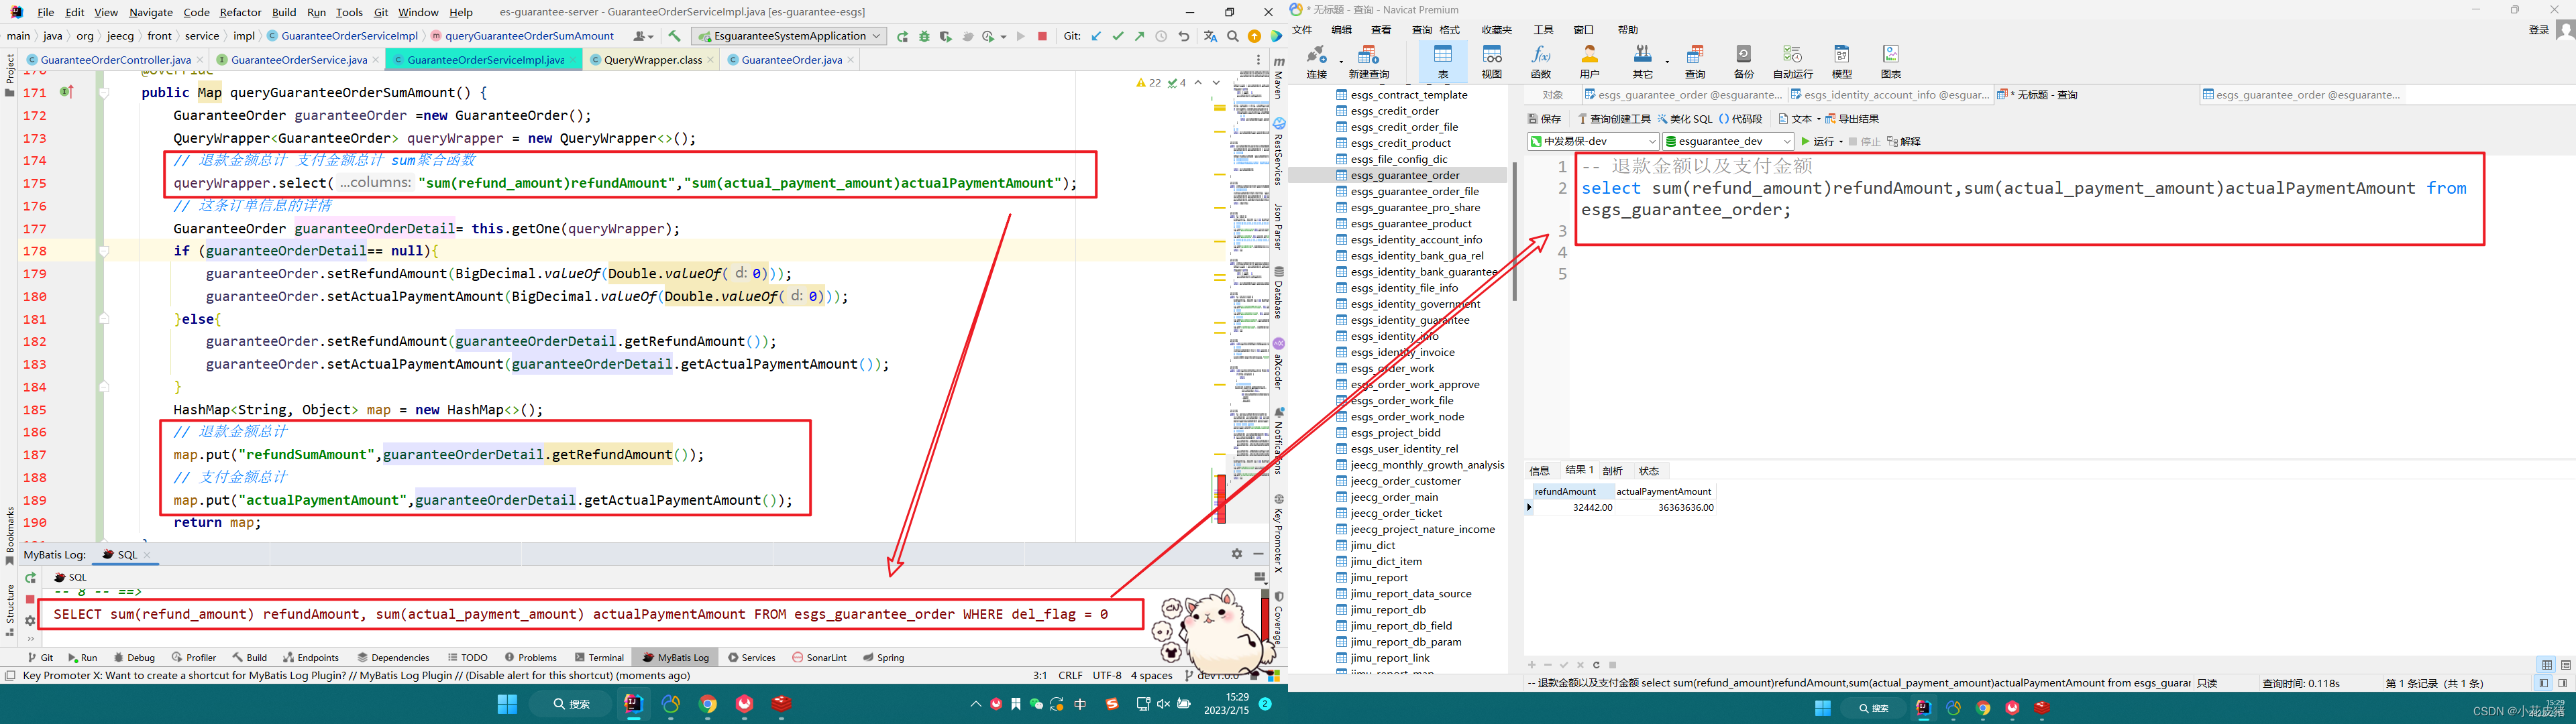
Task: Toggle the Bookmarks tool window sidebar
Action: pyautogui.click(x=9, y=536)
